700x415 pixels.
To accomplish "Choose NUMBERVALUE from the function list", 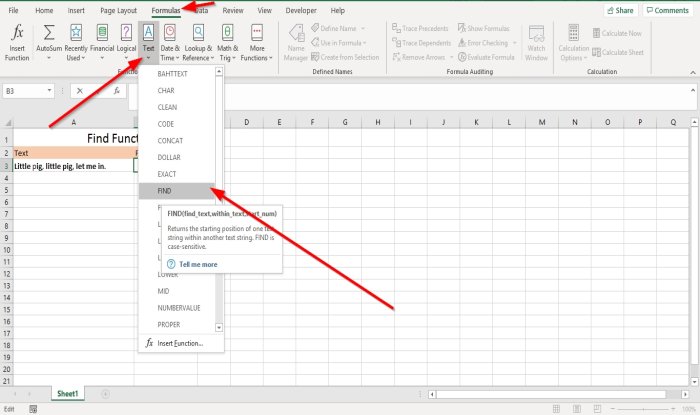I will click(x=177, y=308).
